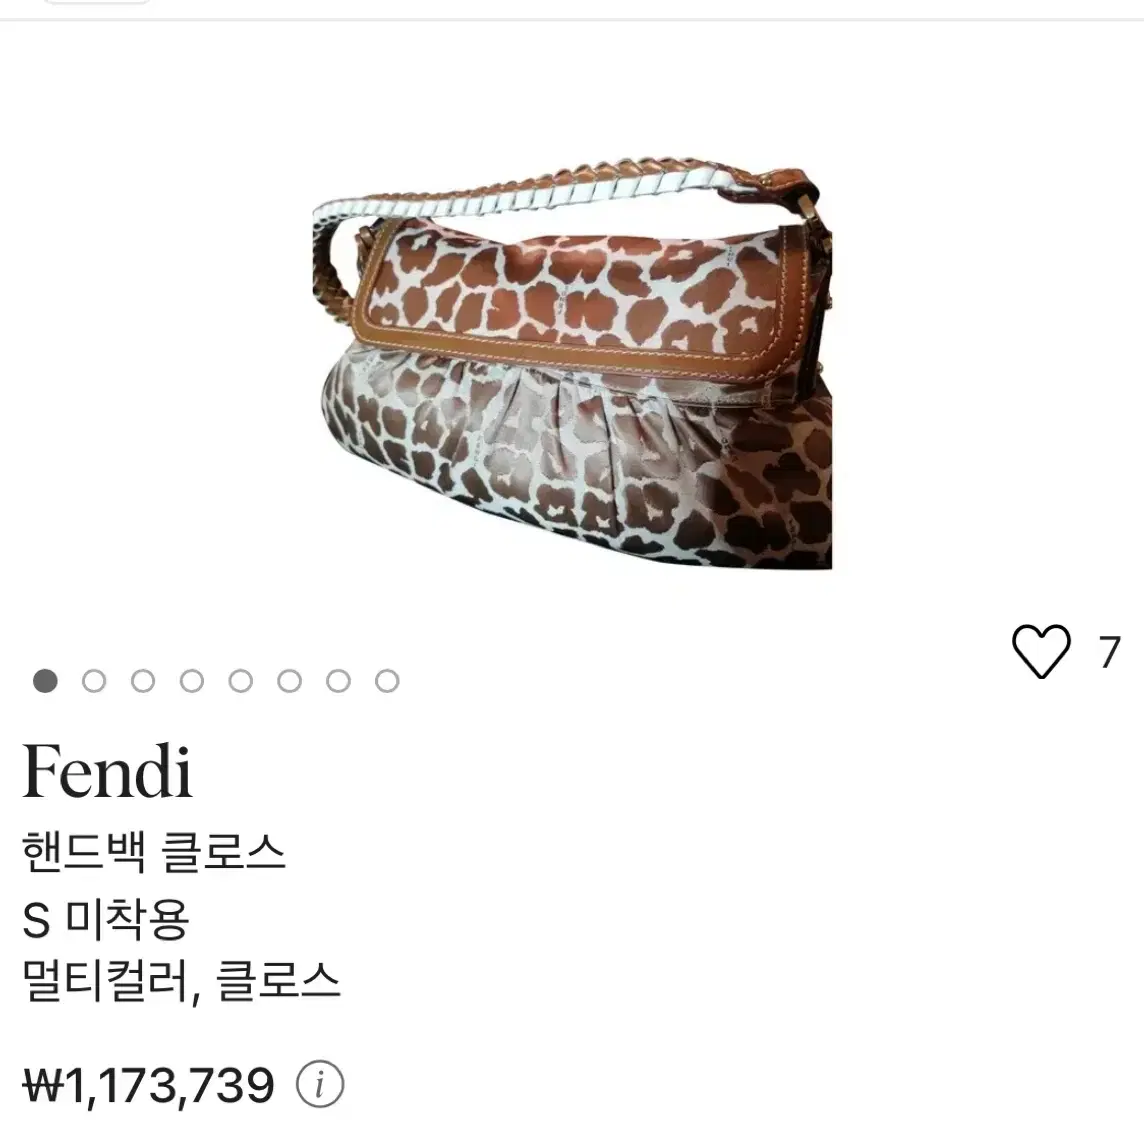
Task: Click the 핸드백 클로스 product title
Action: pos(153,851)
